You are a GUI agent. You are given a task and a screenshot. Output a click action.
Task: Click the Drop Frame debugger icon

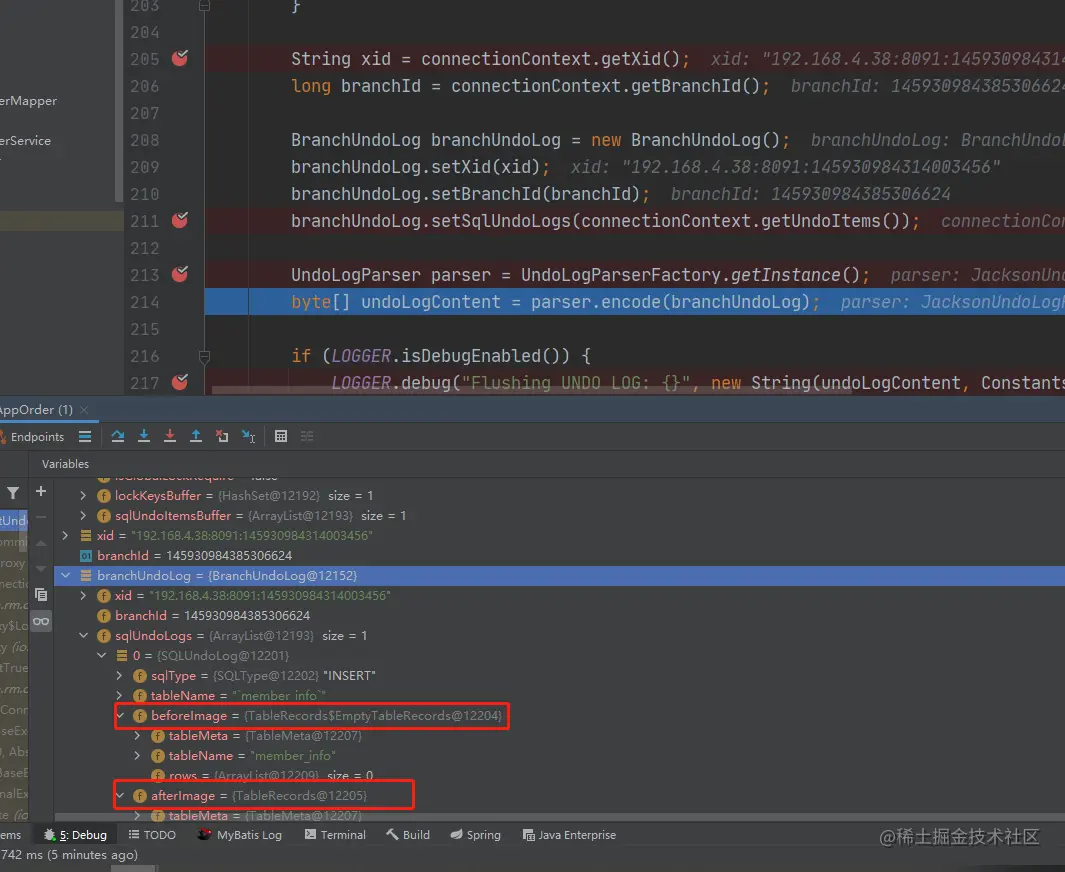(x=222, y=436)
